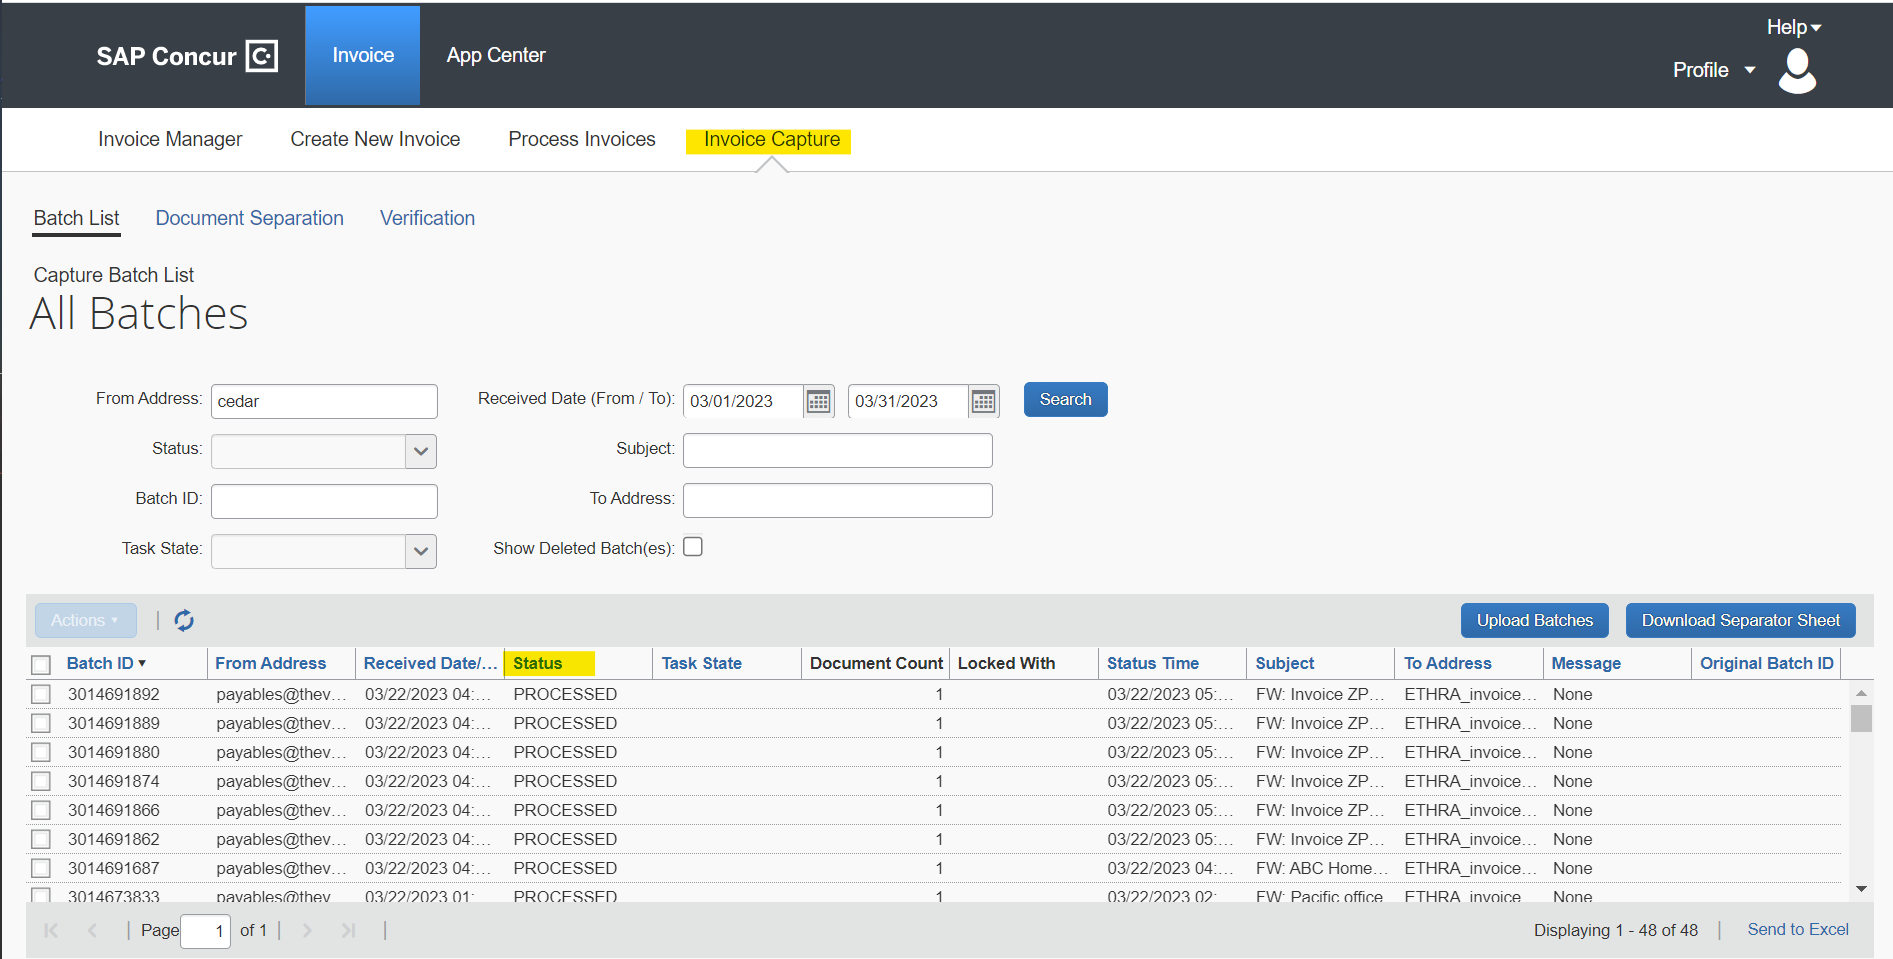Focus the Batch ID filter field

[324, 501]
